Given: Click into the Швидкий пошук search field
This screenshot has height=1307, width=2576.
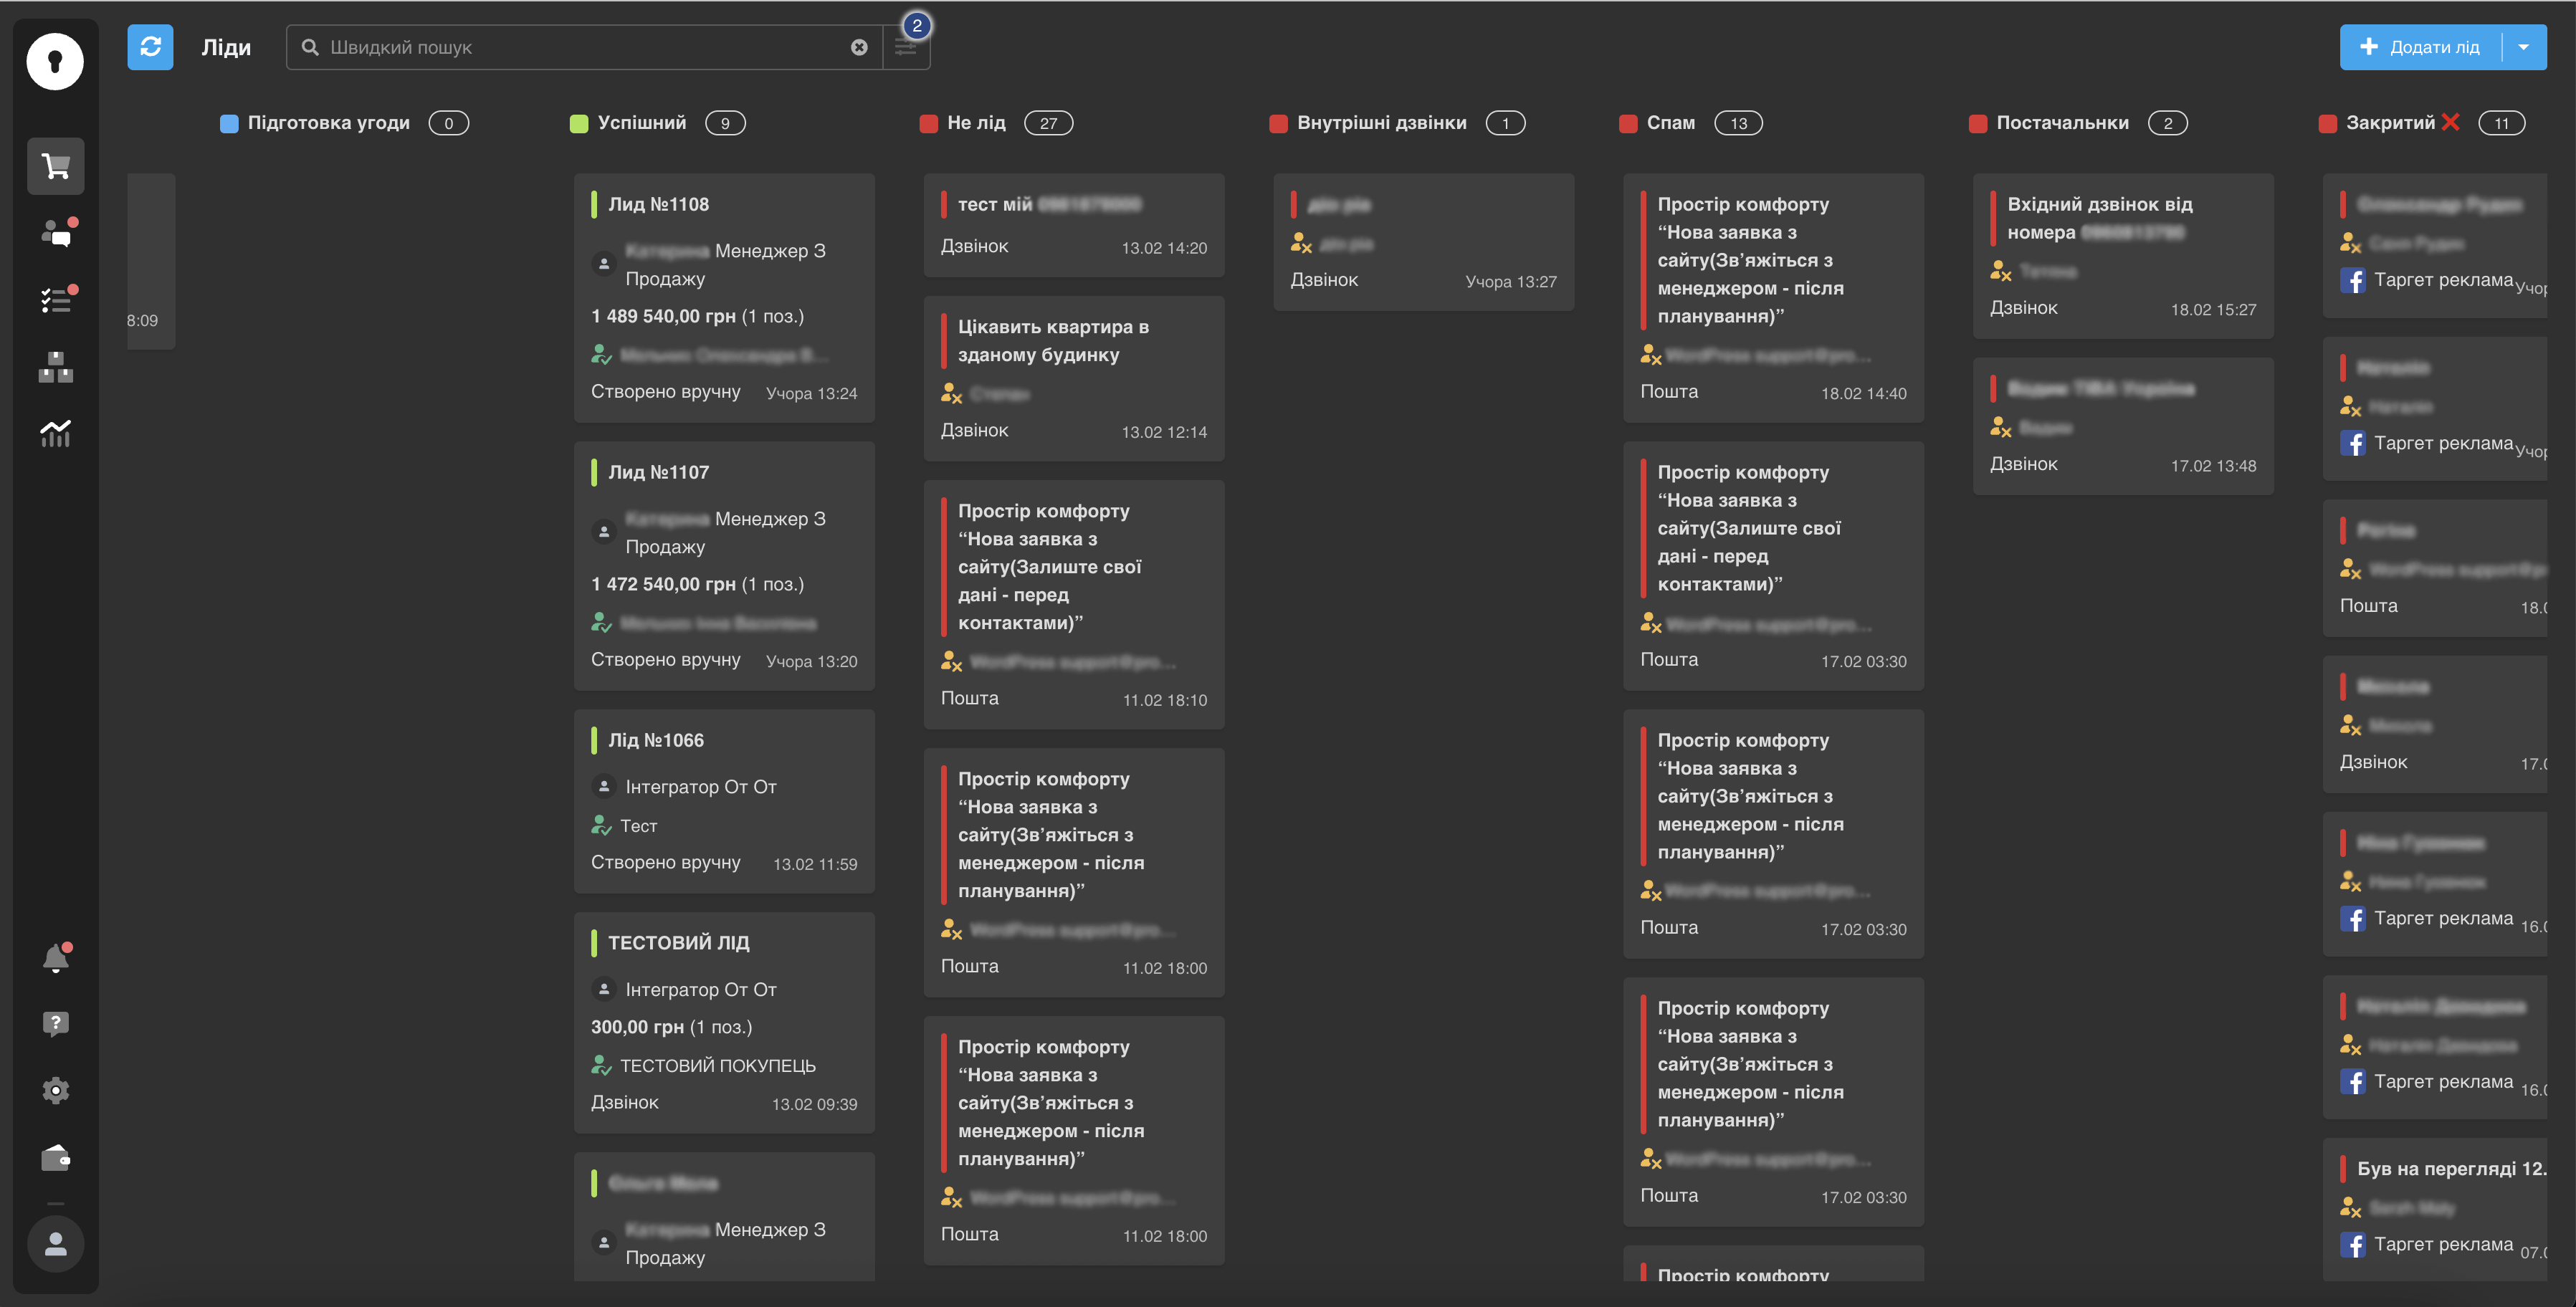Looking at the screenshot, I should (x=580, y=47).
